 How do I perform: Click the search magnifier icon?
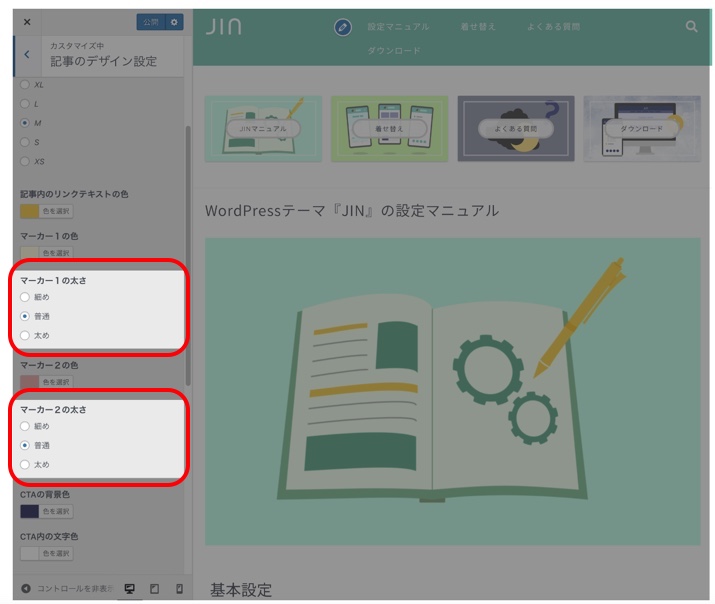click(x=692, y=26)
